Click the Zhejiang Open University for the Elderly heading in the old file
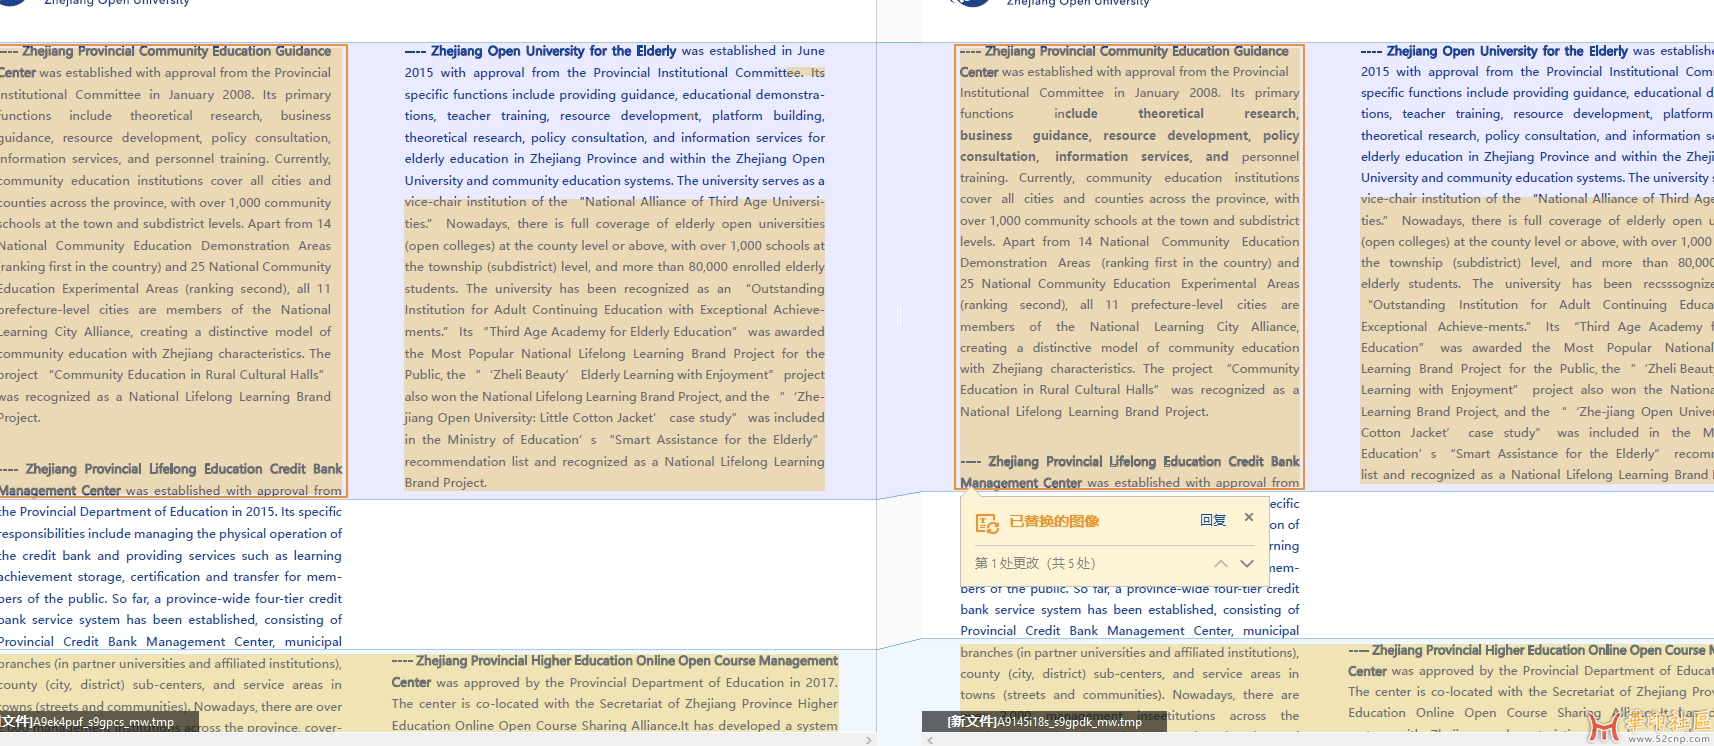Screen dimensions: 1714x746 pyautogui.click(x=541, y=51)
